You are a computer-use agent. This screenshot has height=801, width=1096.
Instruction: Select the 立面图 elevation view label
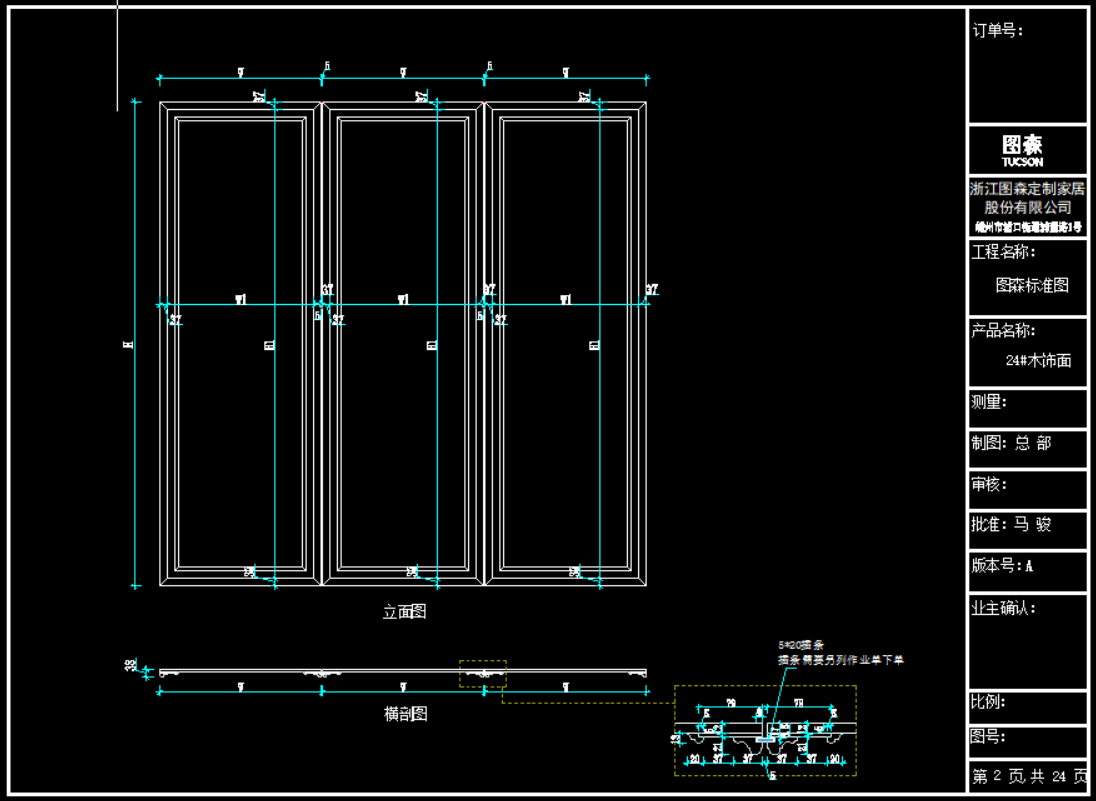click(404, 611)
